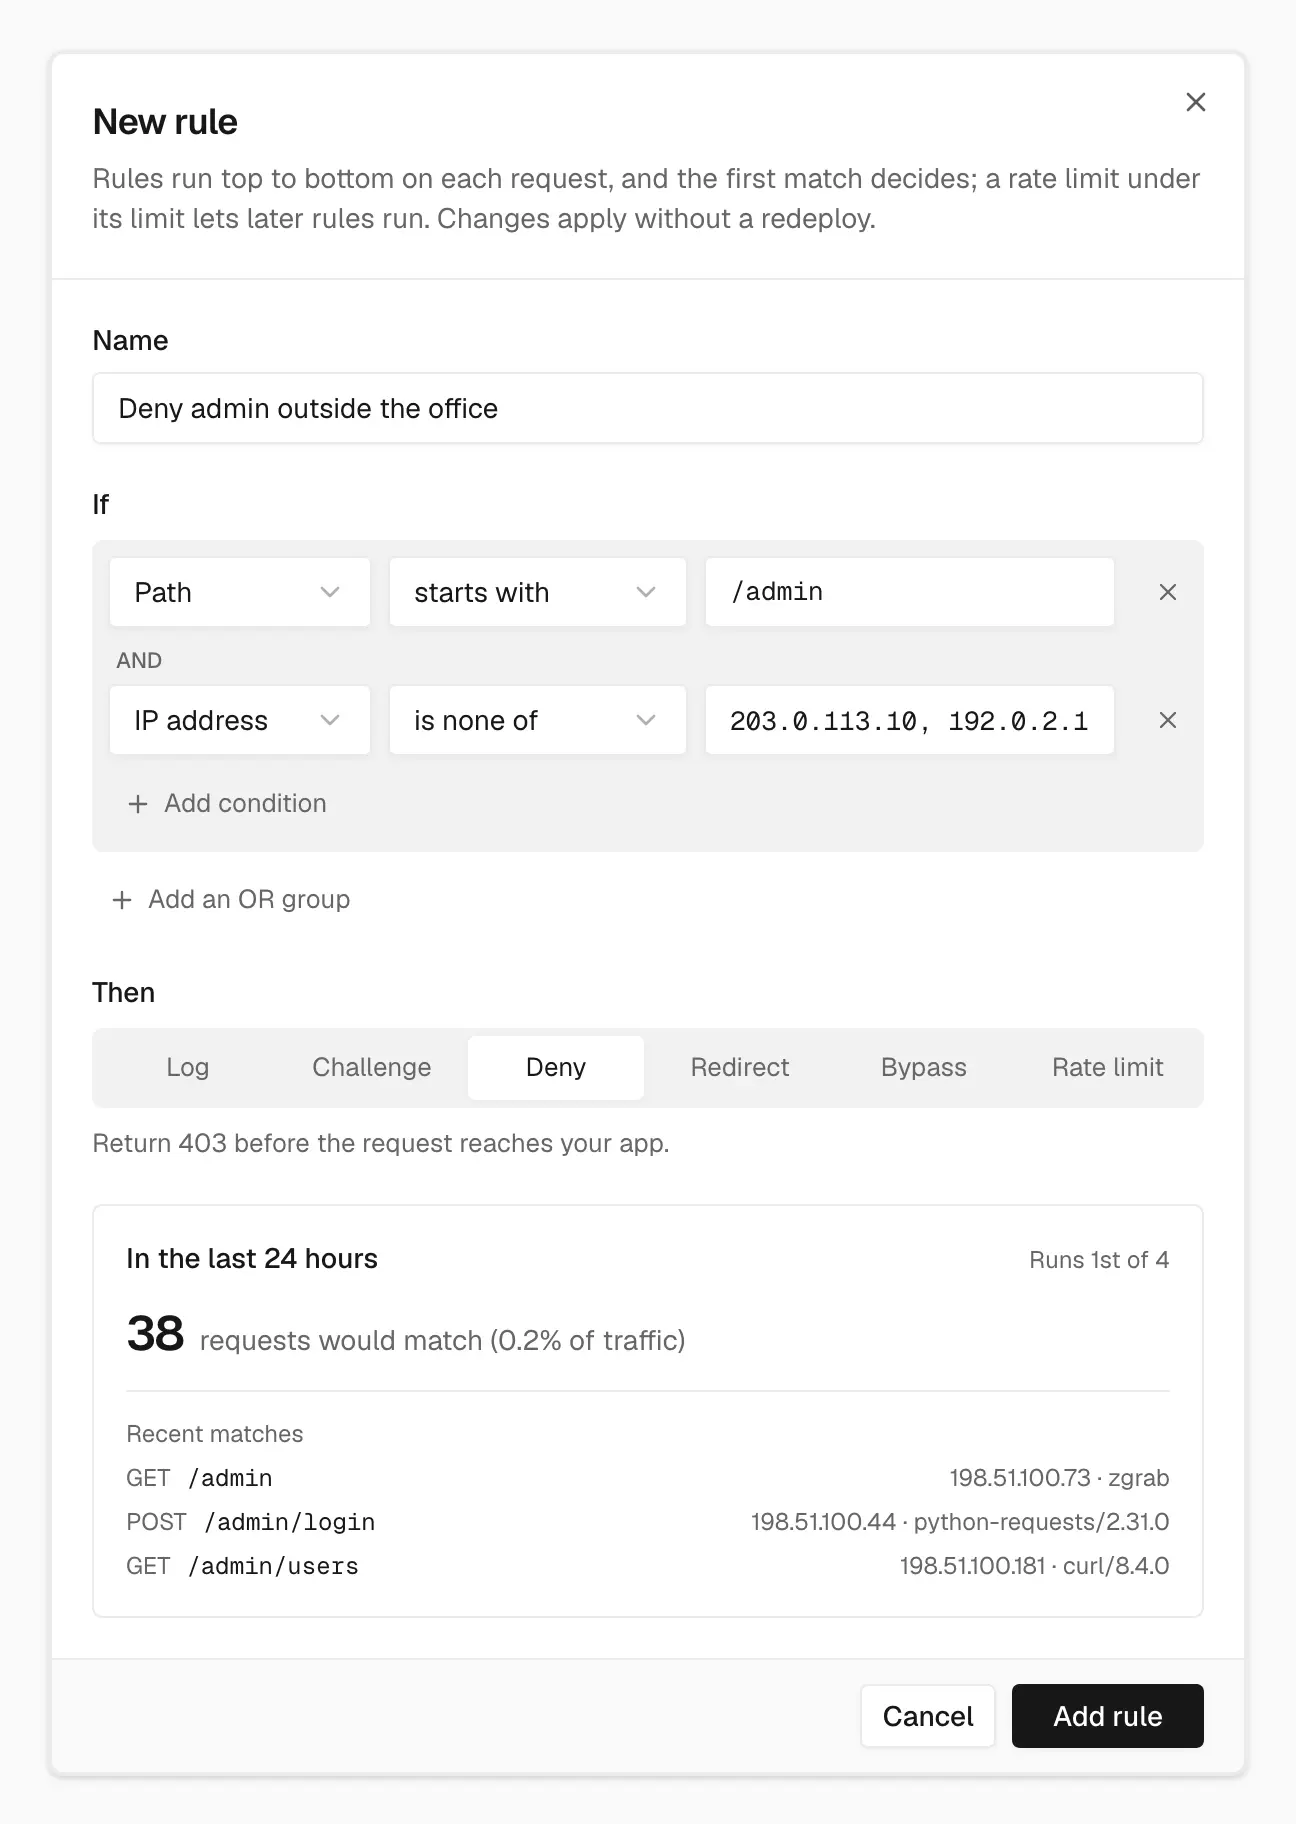Click the 'AND' connector label
The height and width of the screenshot is (1824, 1296).
(139, 660)
